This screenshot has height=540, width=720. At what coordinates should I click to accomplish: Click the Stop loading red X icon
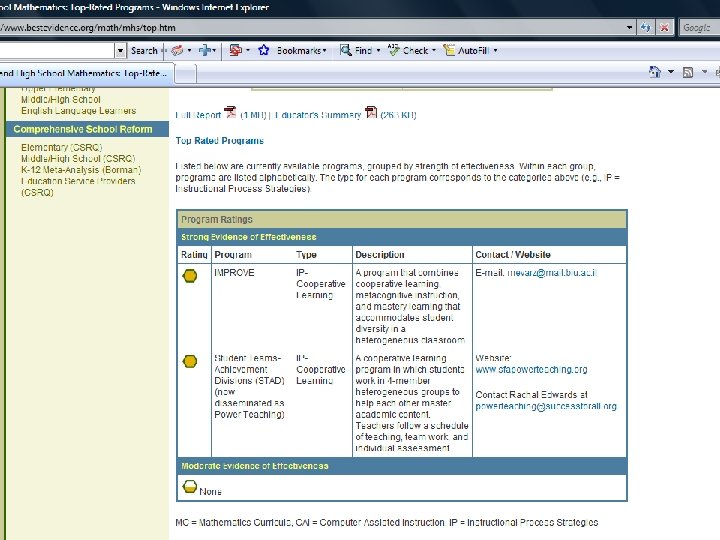664,28
